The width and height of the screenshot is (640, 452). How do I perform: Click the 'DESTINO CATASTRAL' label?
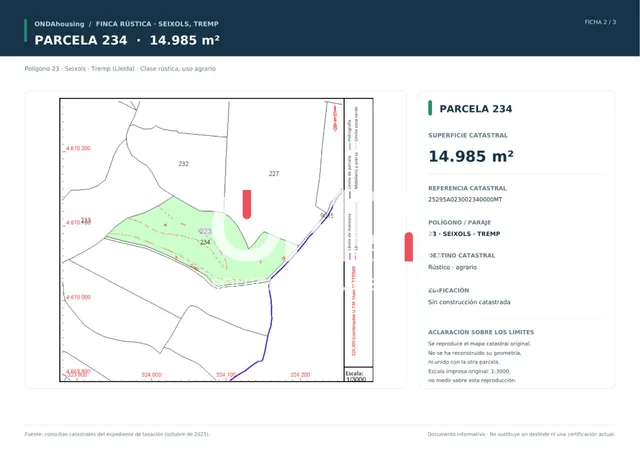(462, 256)
